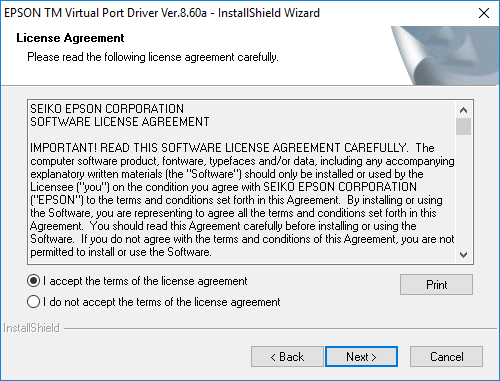
Task: Click the license scrollbar thumb
Action: [x=463, y=126]
